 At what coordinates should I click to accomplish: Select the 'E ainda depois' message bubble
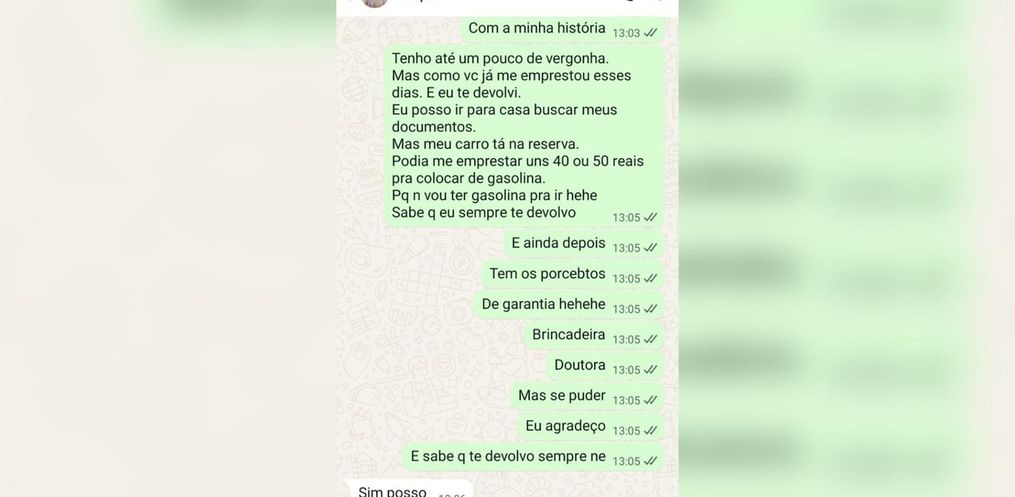point(585,245)
